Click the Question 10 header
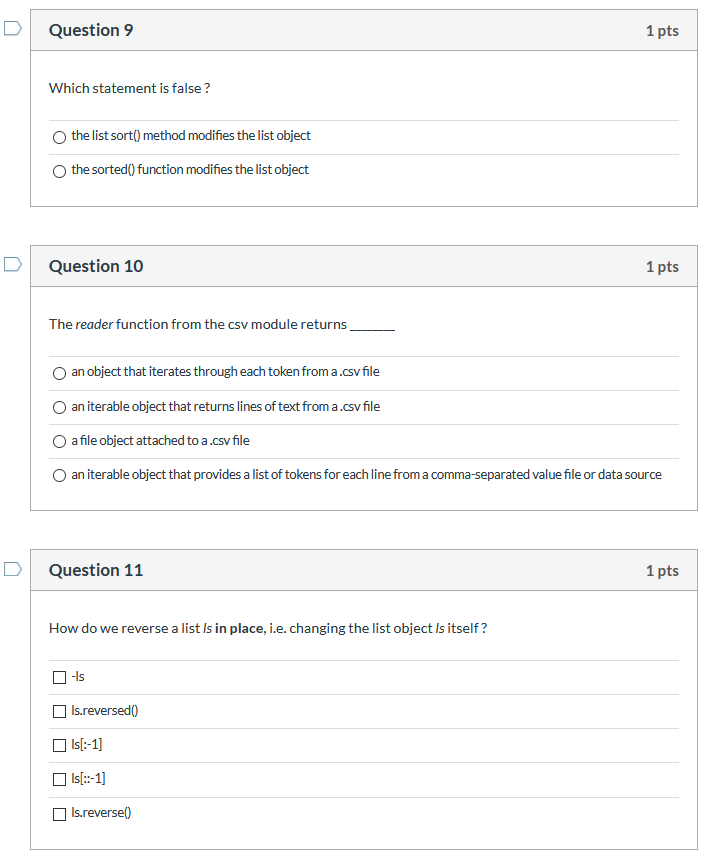Screen dimensions: 720x868 click(x=96, y=266)
